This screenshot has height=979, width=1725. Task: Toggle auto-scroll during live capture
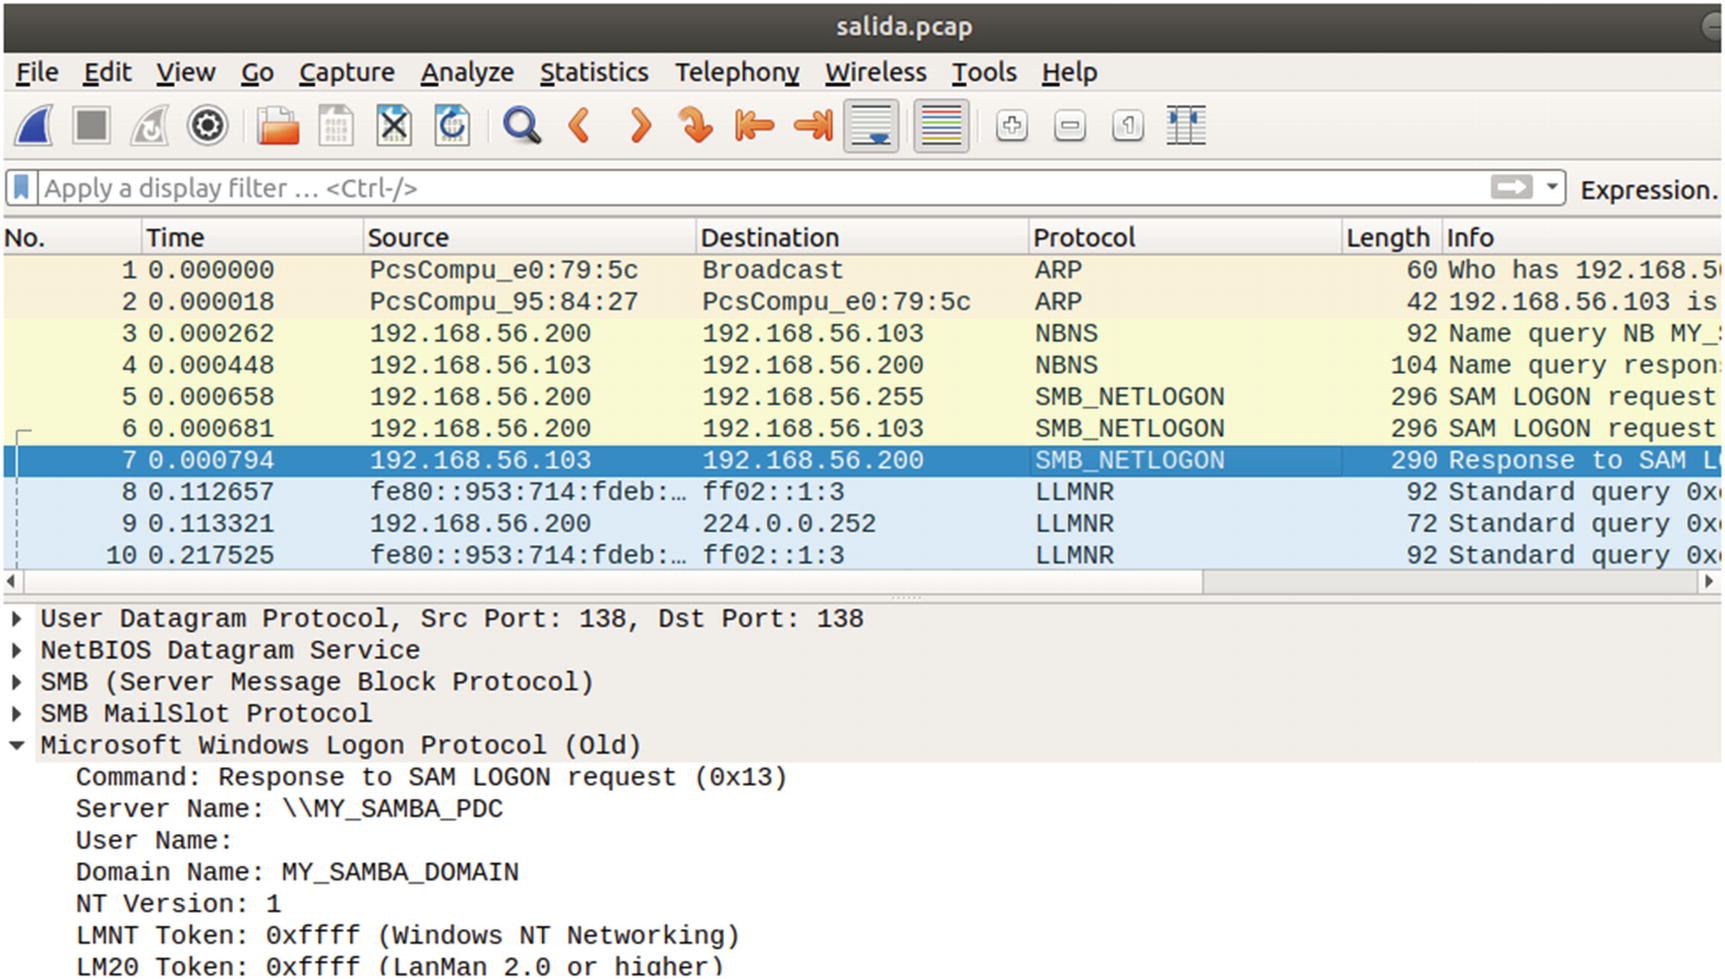872,126
